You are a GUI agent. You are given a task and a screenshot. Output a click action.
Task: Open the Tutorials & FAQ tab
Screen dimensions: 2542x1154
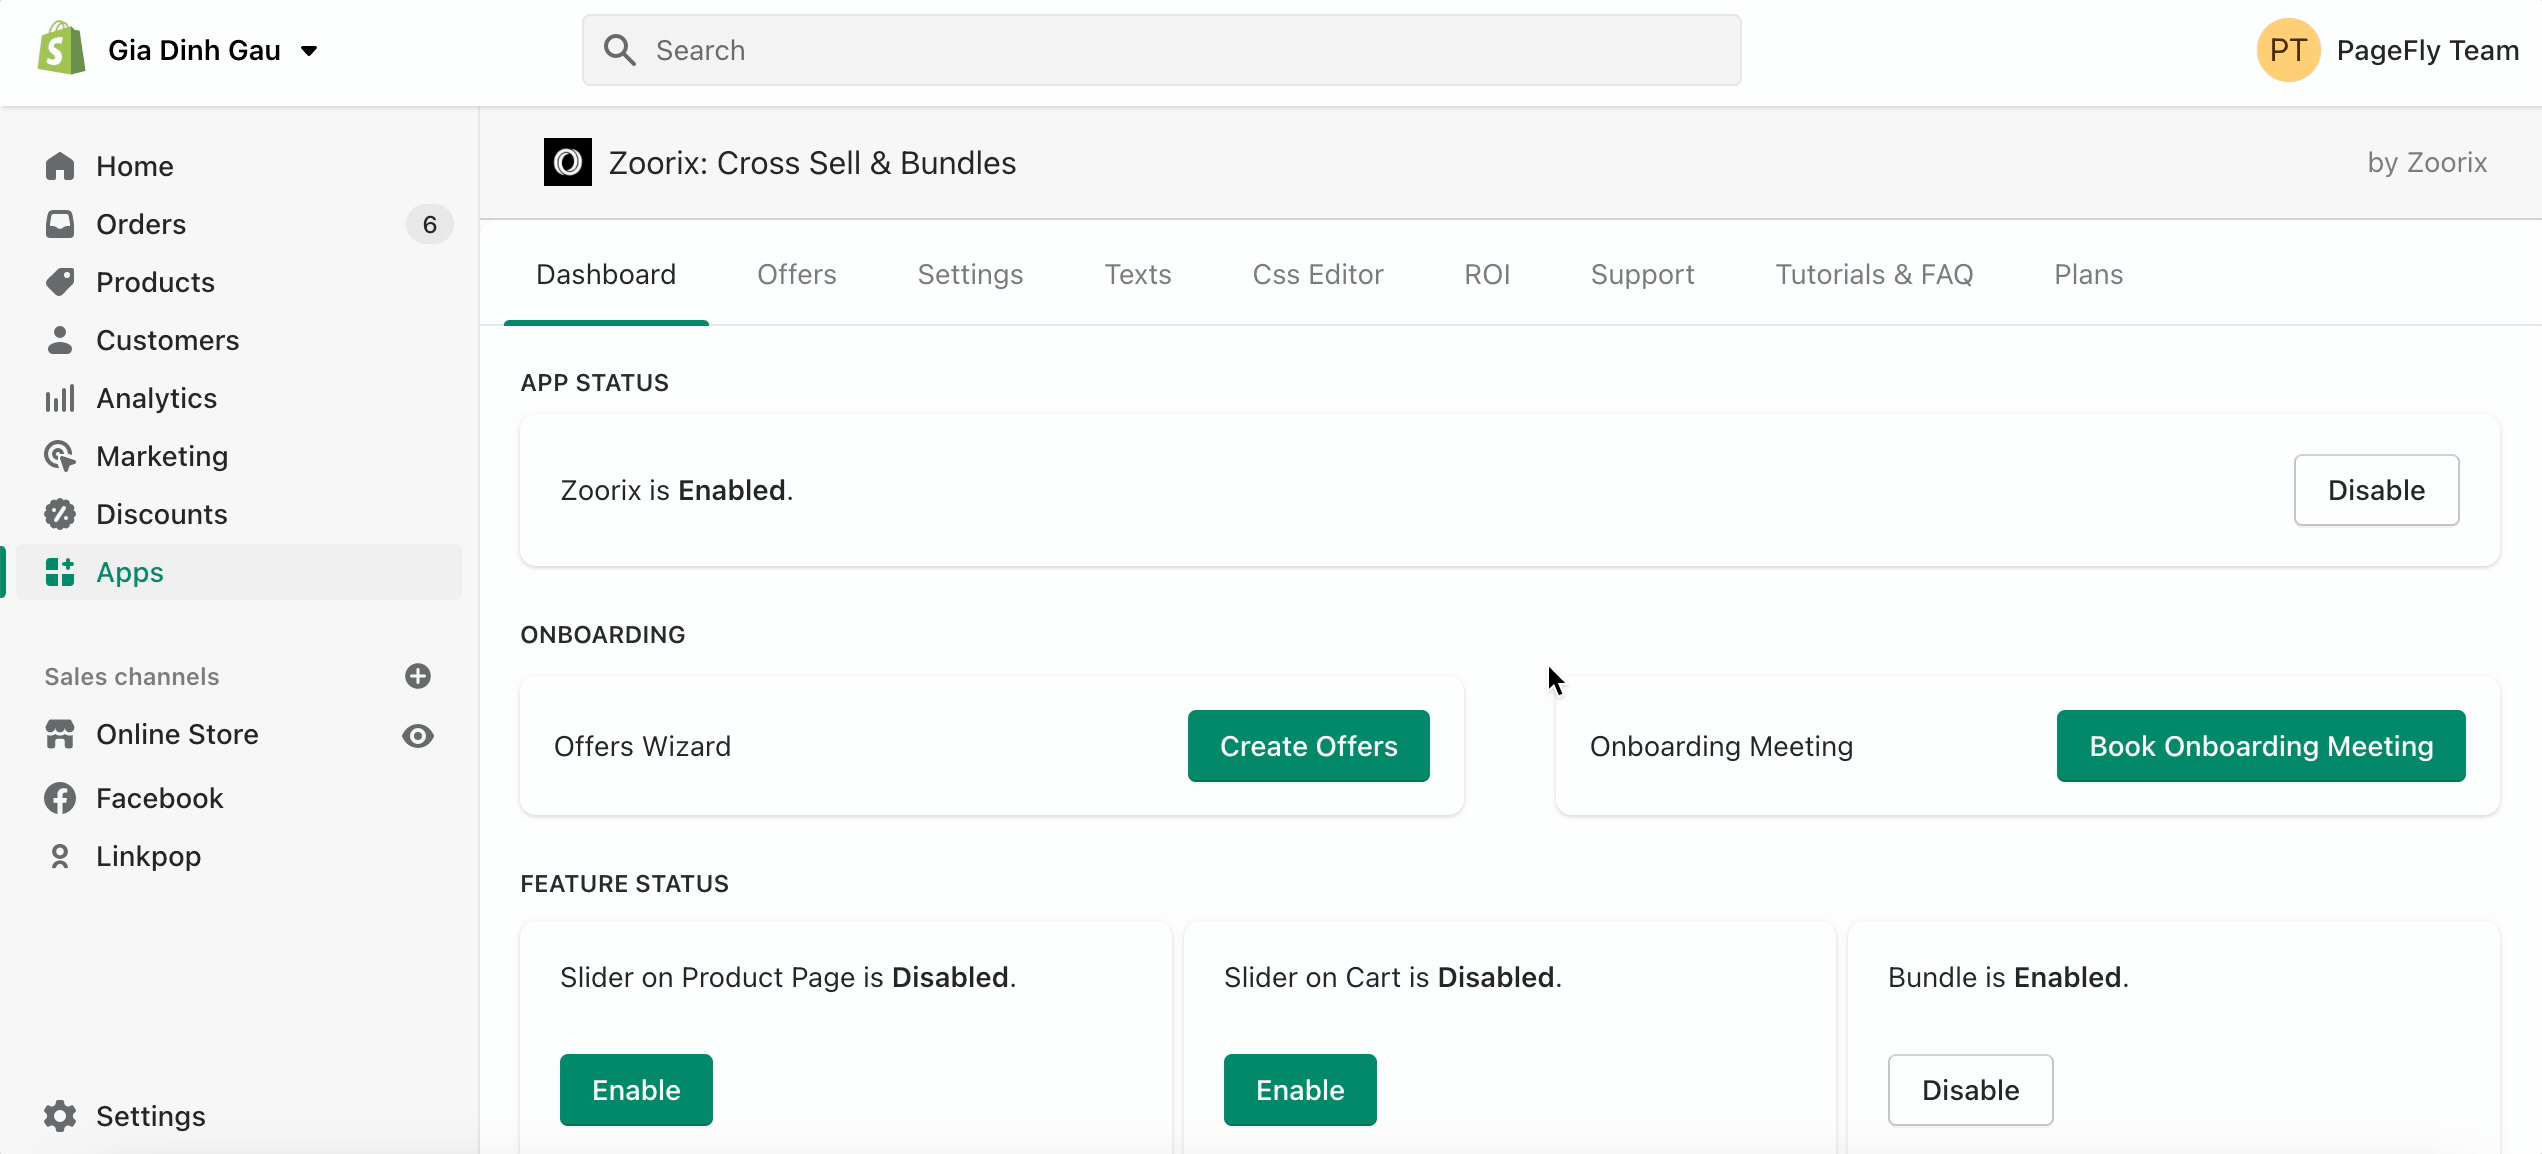tap(1874, 274)
